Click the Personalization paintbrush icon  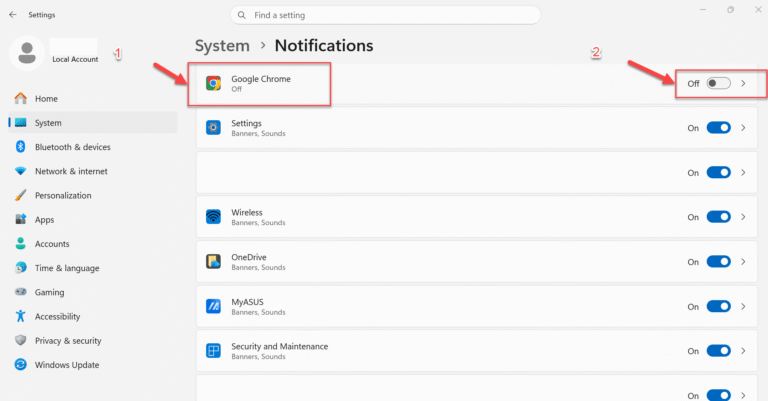(21, 195)
